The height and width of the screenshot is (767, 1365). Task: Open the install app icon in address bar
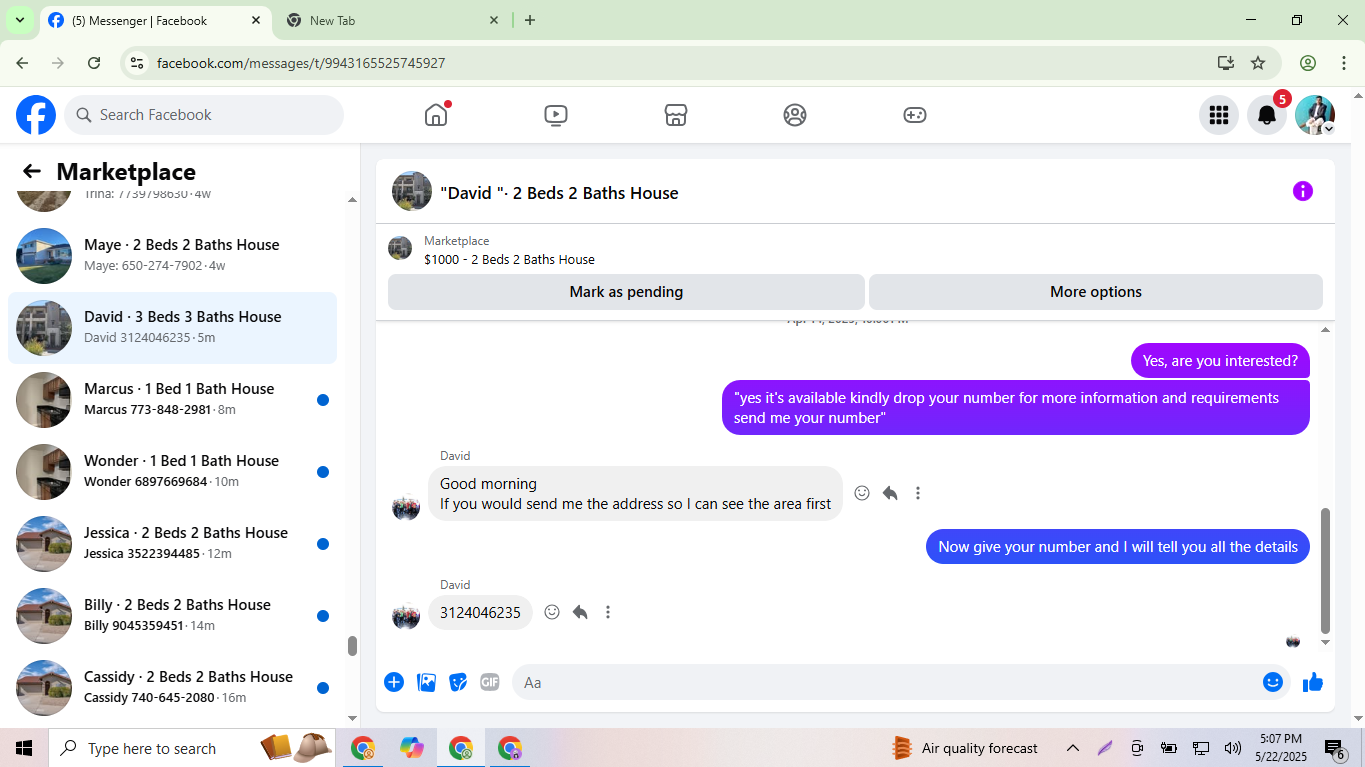[1226, 63]
